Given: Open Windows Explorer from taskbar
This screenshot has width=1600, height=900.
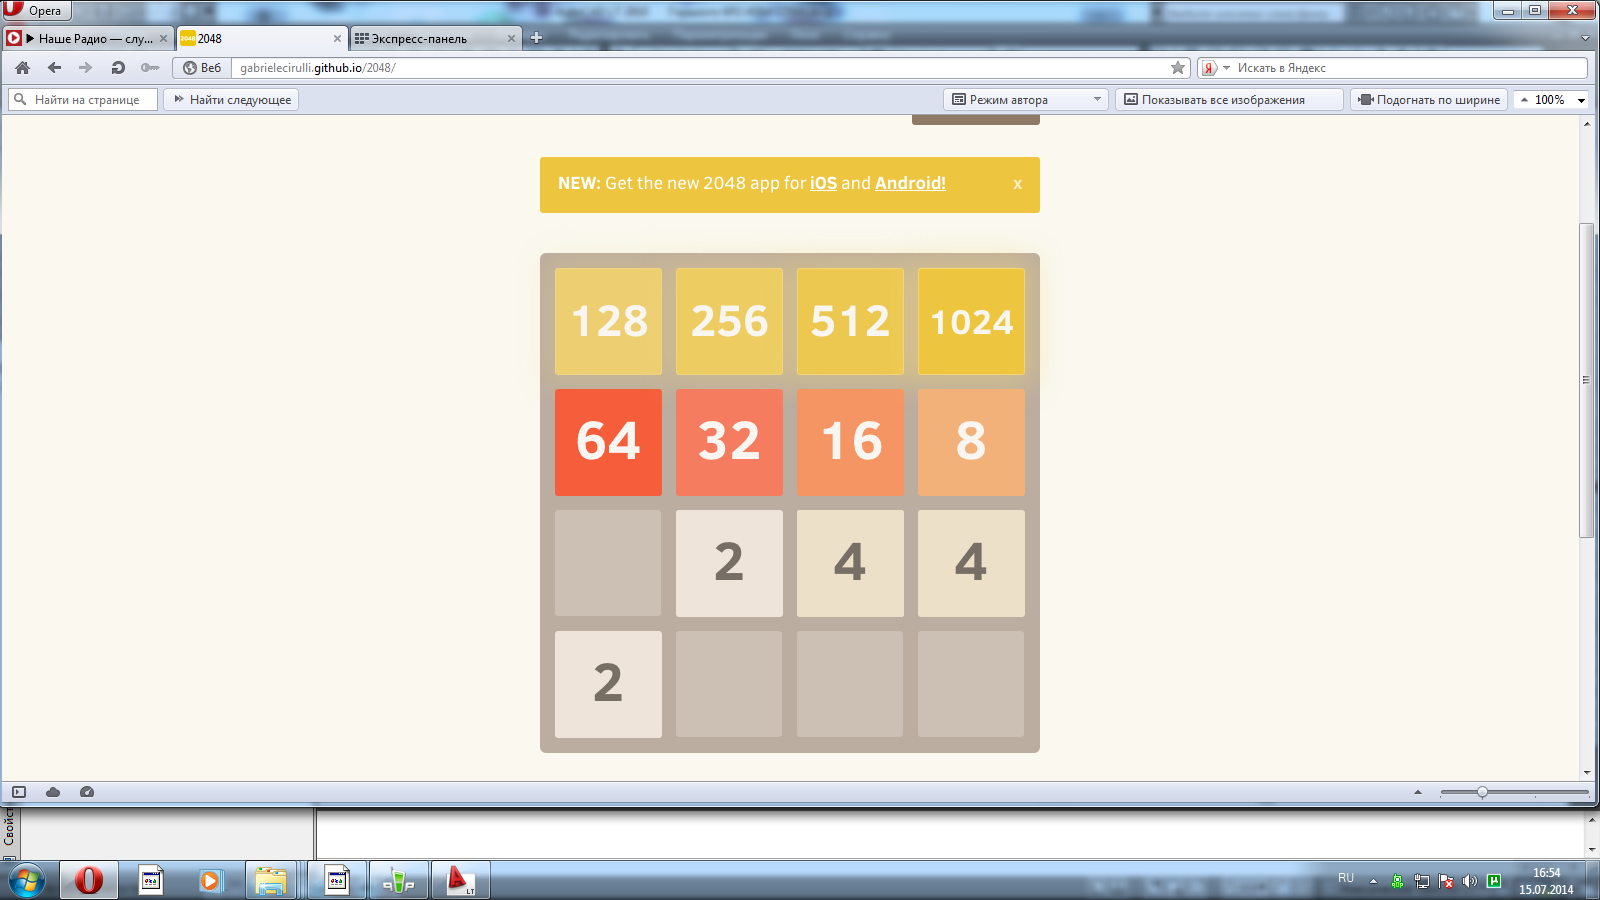Looking at the screenshot, I should coord(271,880).
